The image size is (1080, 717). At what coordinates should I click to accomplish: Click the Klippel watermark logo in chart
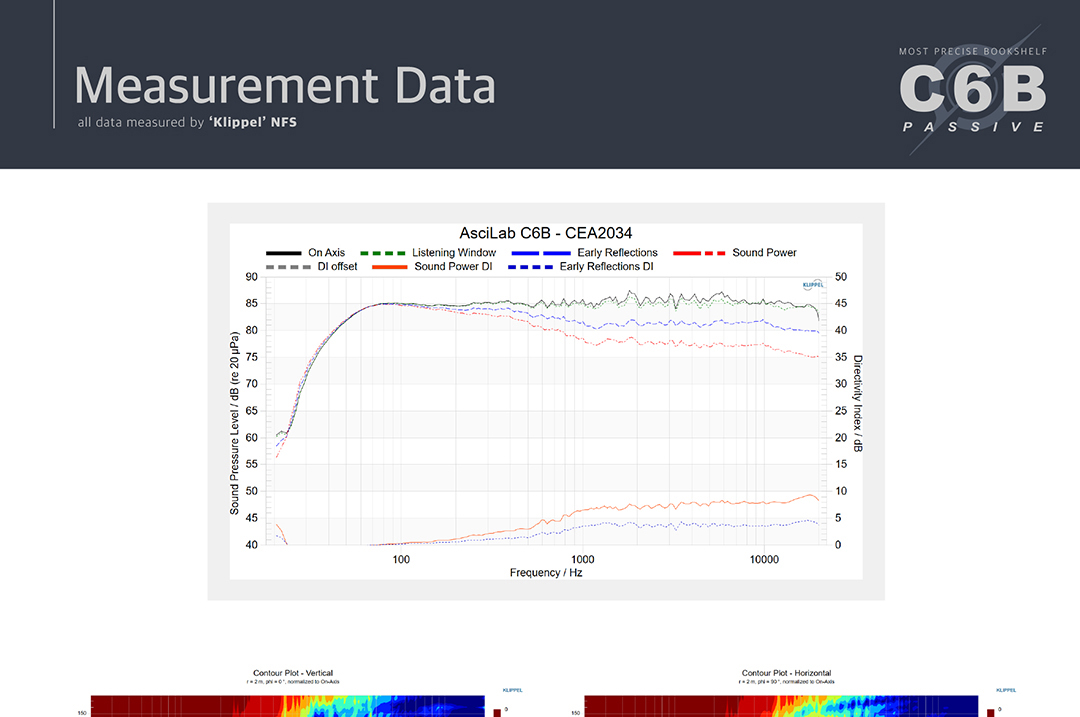coord(813,284)
